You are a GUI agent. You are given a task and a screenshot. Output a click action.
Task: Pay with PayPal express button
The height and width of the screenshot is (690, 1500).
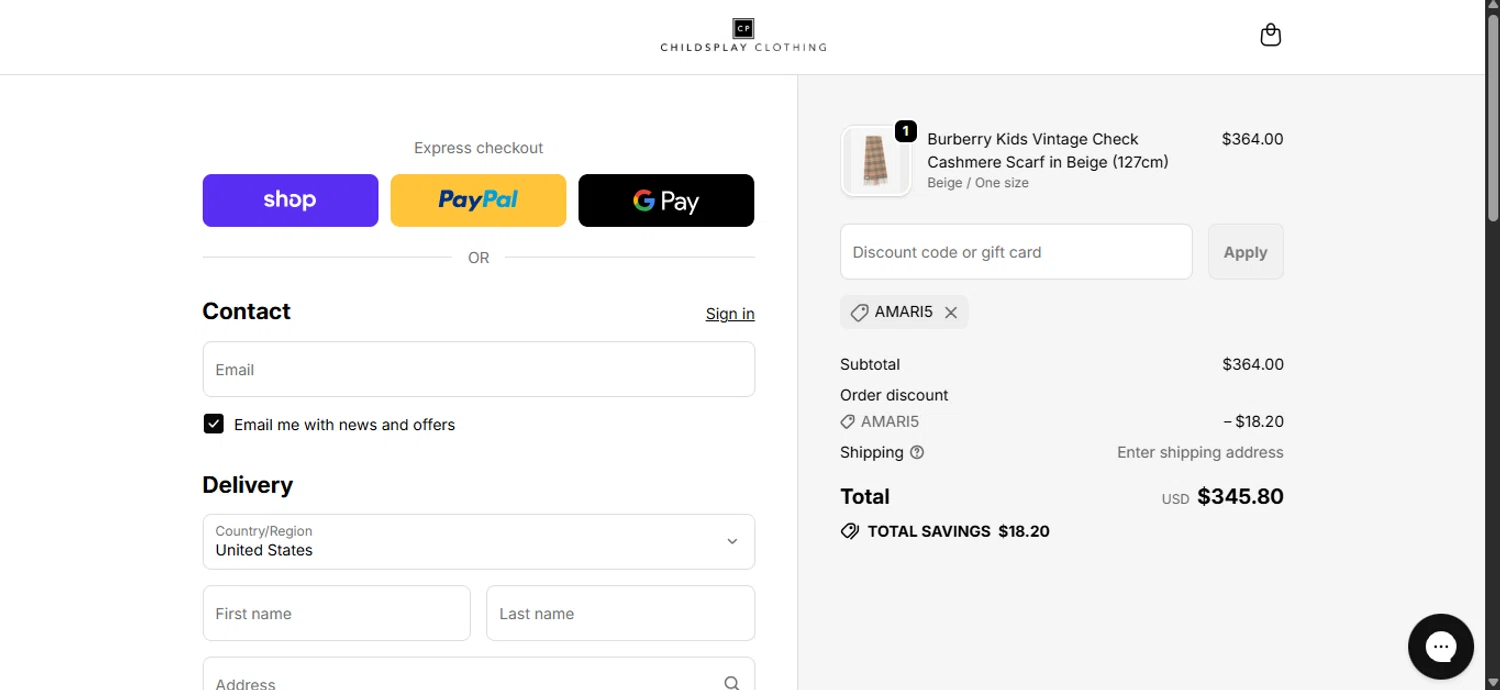(478, 200)
